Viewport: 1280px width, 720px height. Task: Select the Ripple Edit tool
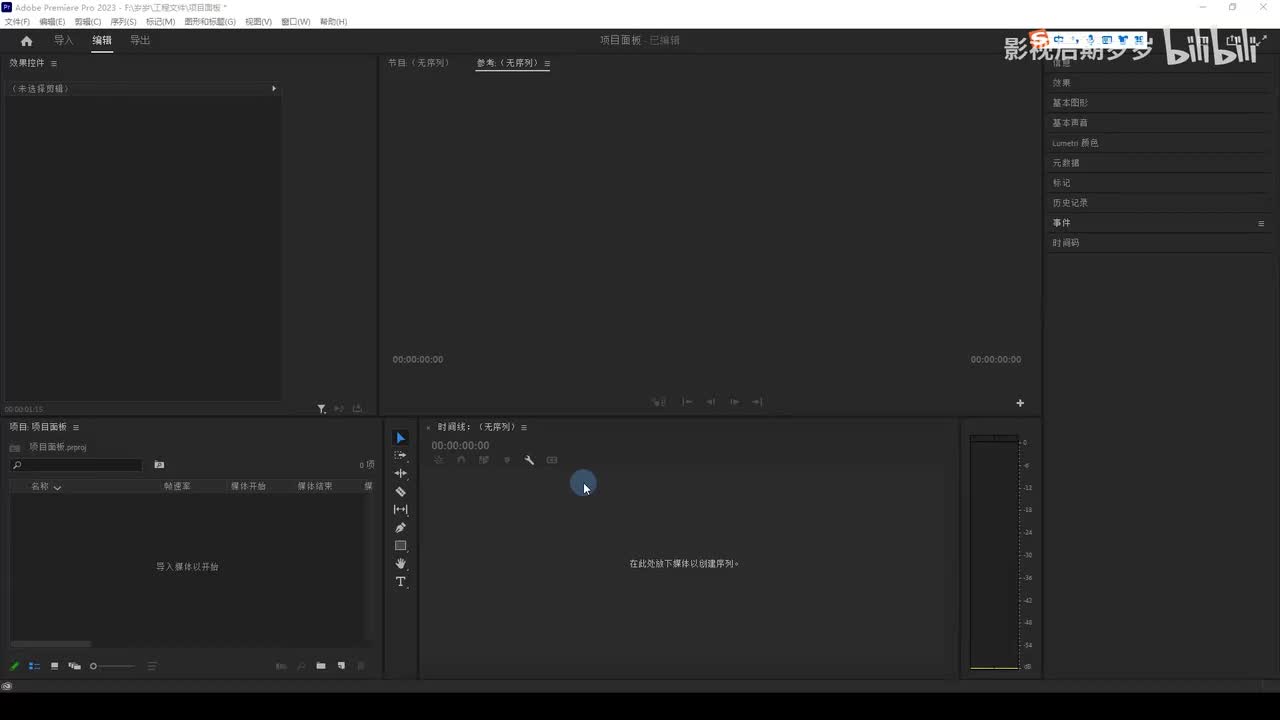(400, 474)
